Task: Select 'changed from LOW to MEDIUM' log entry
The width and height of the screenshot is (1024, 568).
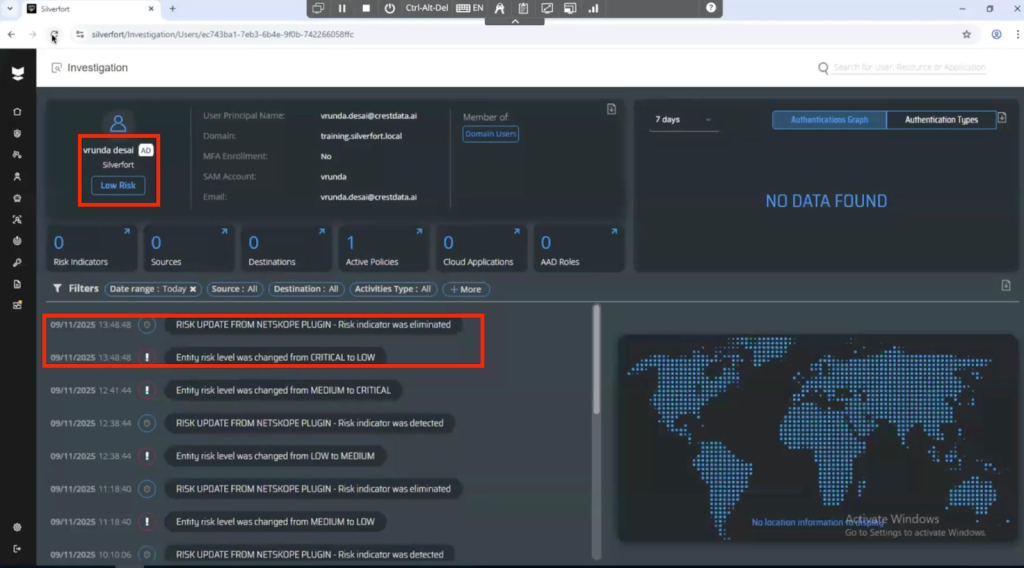Action: coord(275,456)
